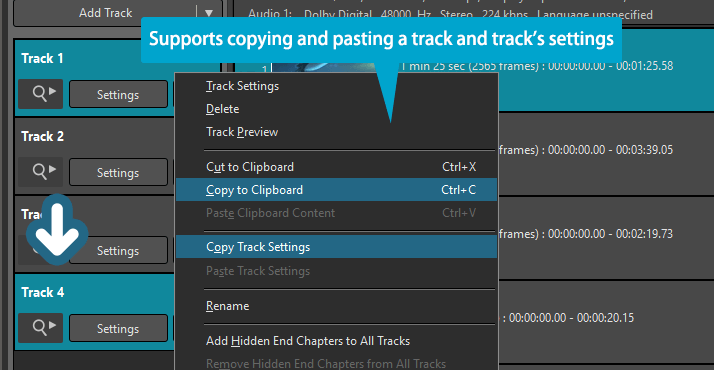
Task: Click Track 2 preview magnifier icon
Action: tap(41, 172)
